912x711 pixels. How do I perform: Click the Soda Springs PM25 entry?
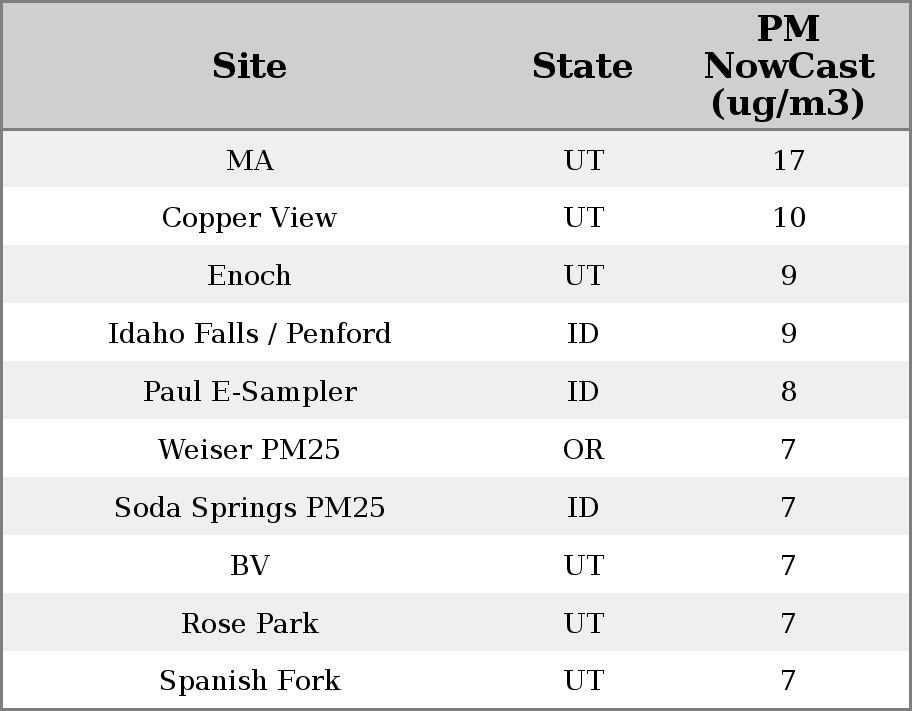[x=249, y=508]
